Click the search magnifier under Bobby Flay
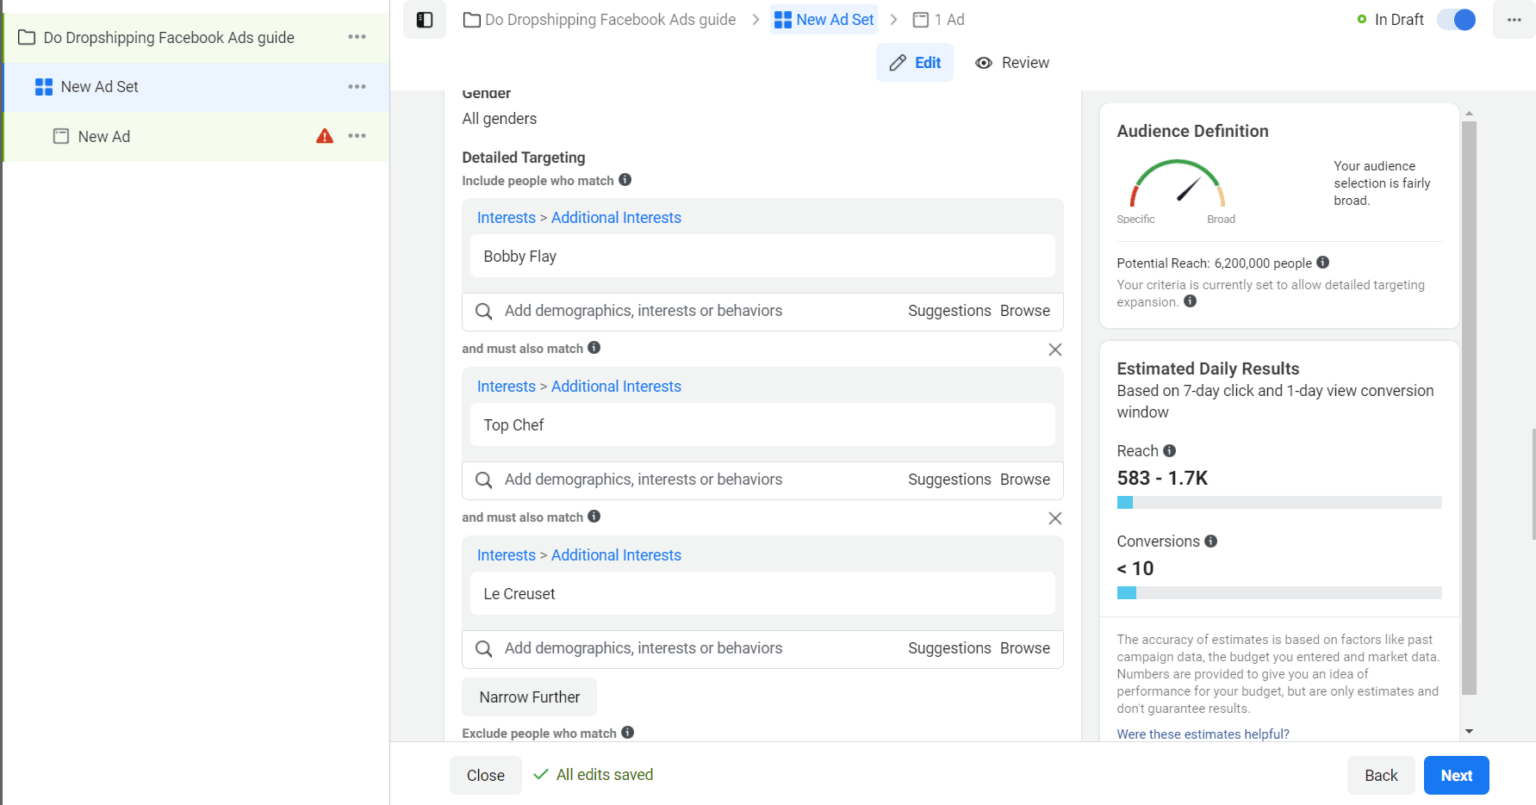1536x805 pixels. [484, 311]
